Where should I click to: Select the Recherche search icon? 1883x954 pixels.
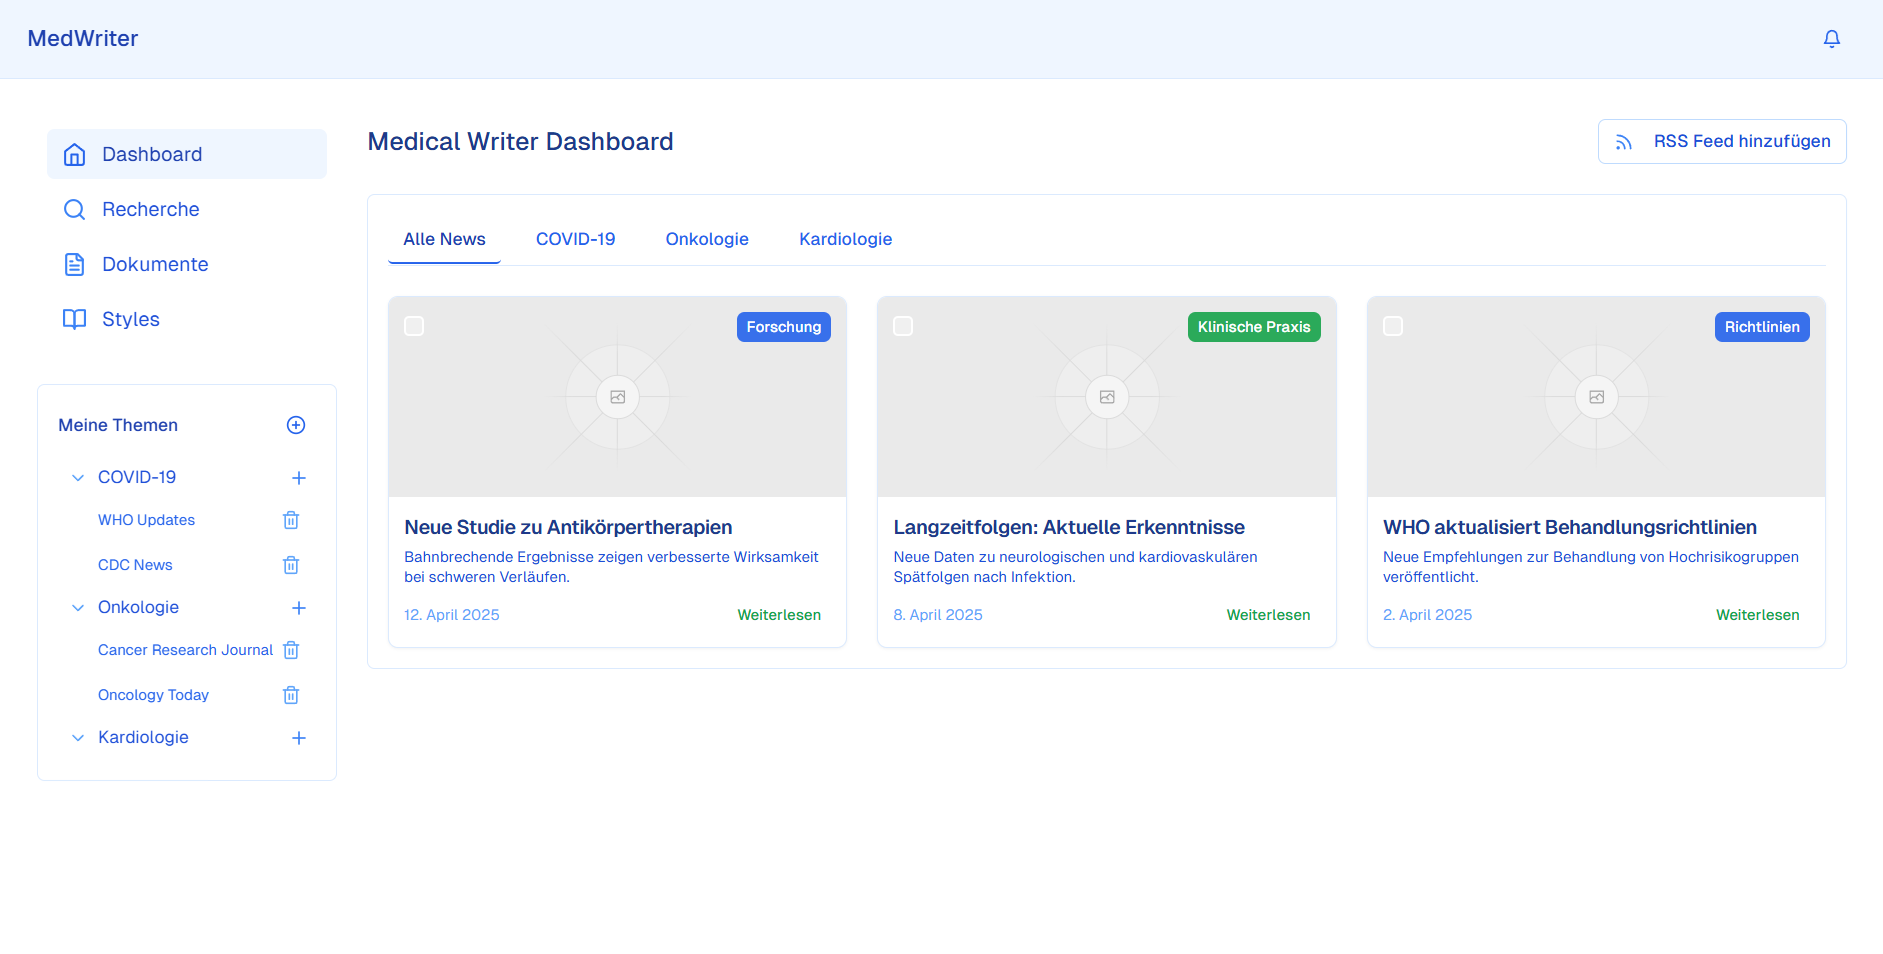click(74, 209)
